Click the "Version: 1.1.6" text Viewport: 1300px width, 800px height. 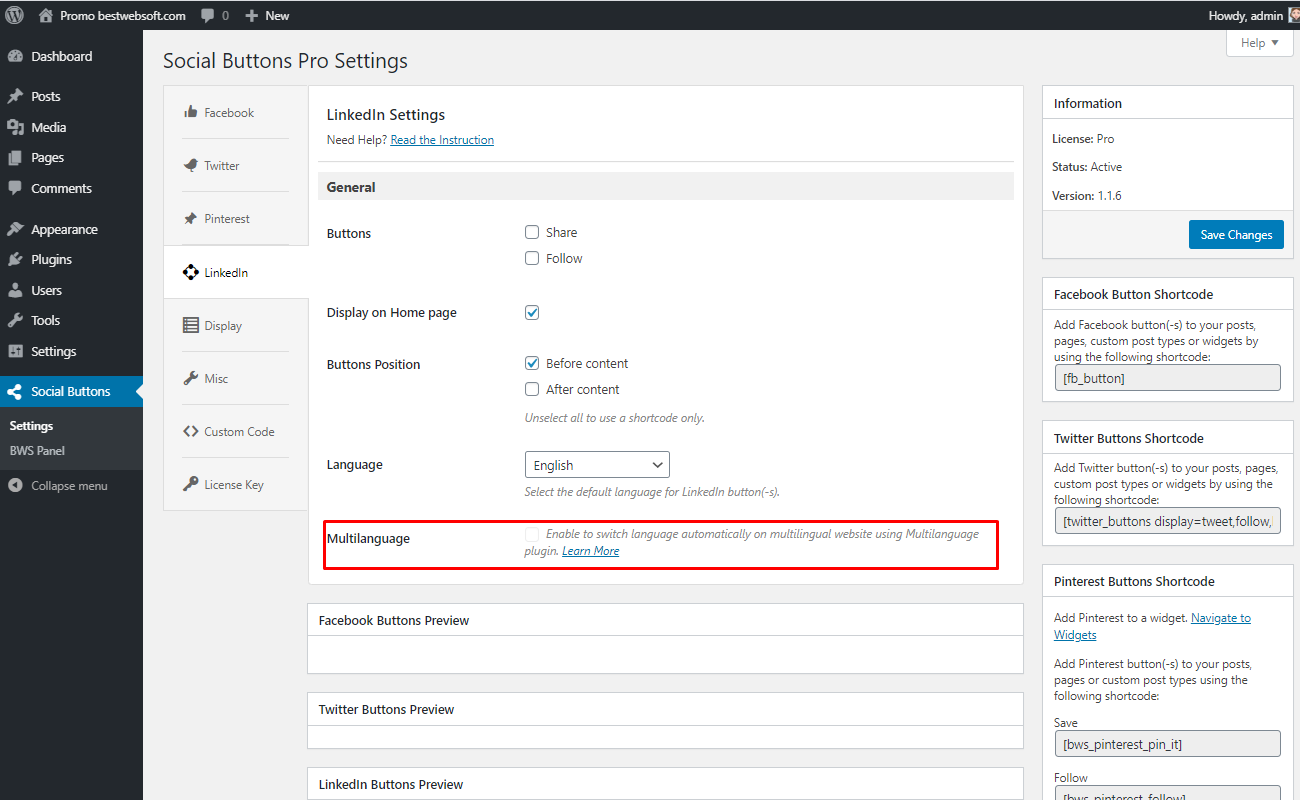(1087, 196)
